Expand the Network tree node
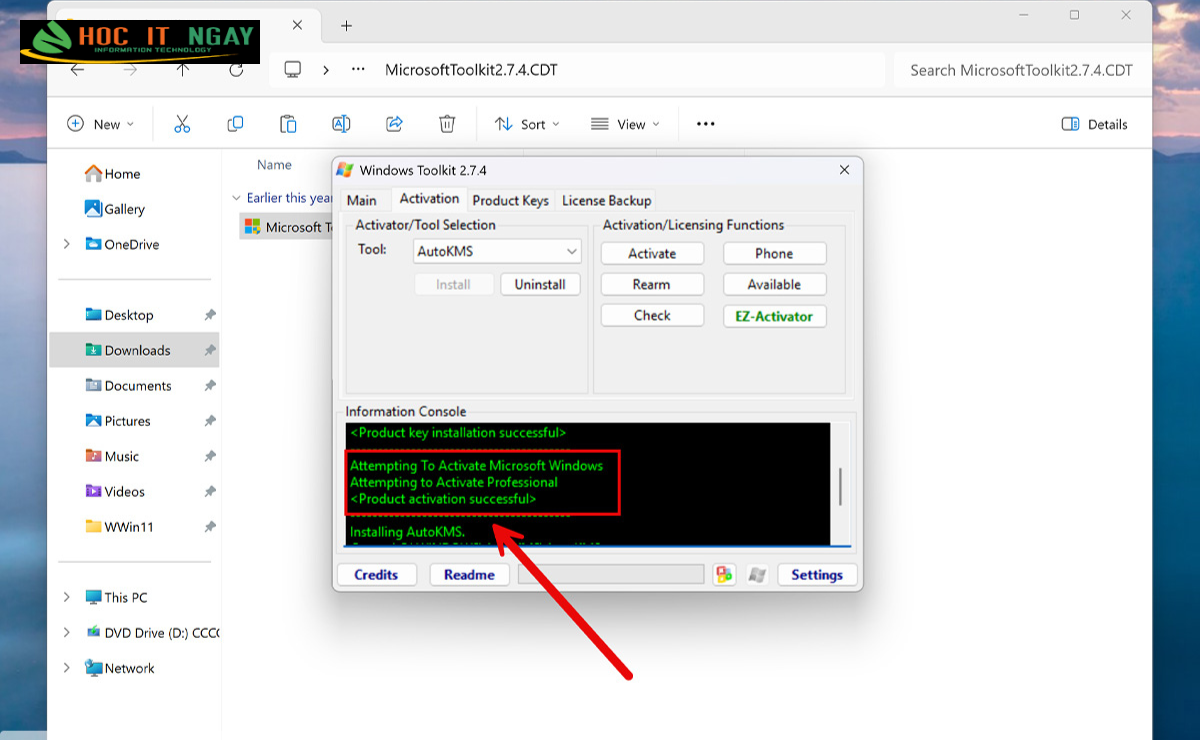 click(x=67, y=668)
